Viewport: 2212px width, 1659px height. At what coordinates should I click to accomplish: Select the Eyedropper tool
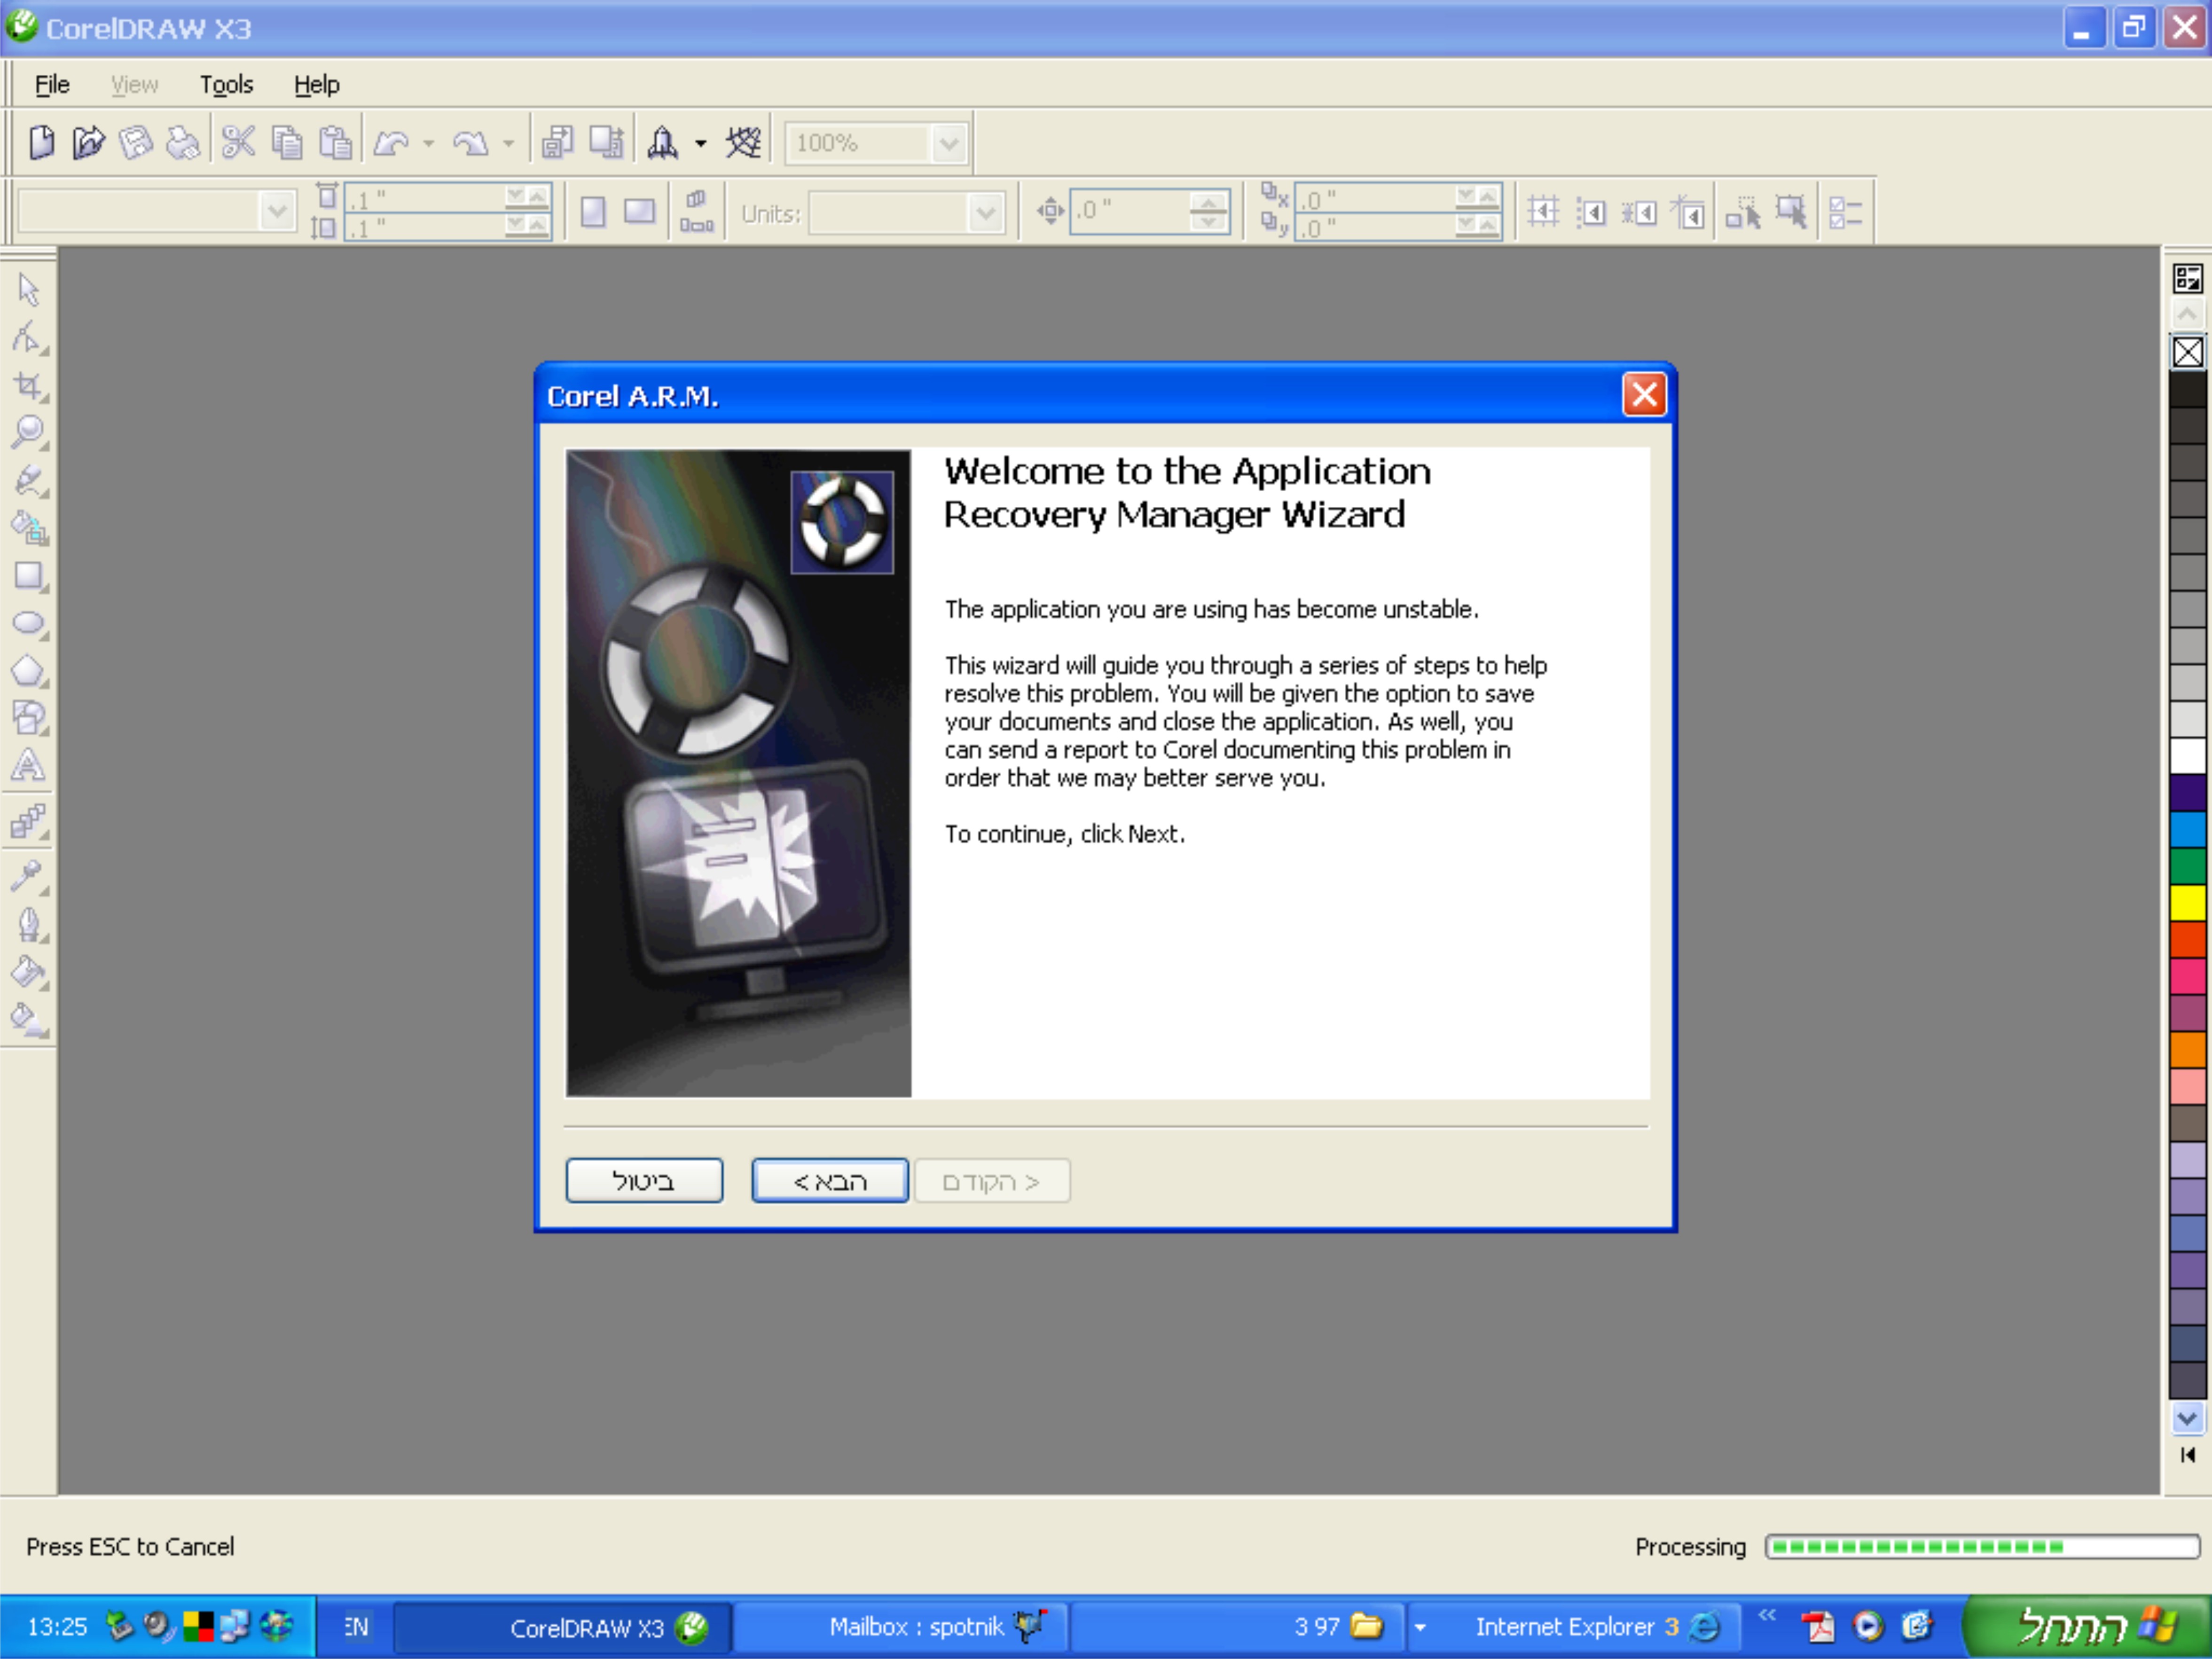click(26, 876)
